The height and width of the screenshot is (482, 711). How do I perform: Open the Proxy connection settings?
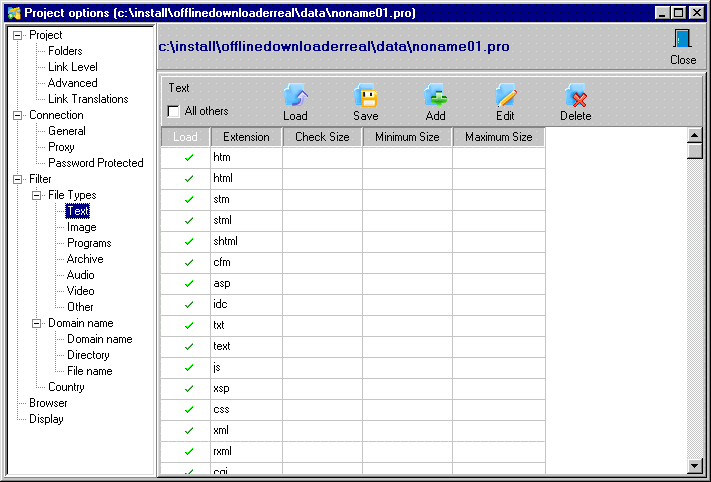point(61,147)
